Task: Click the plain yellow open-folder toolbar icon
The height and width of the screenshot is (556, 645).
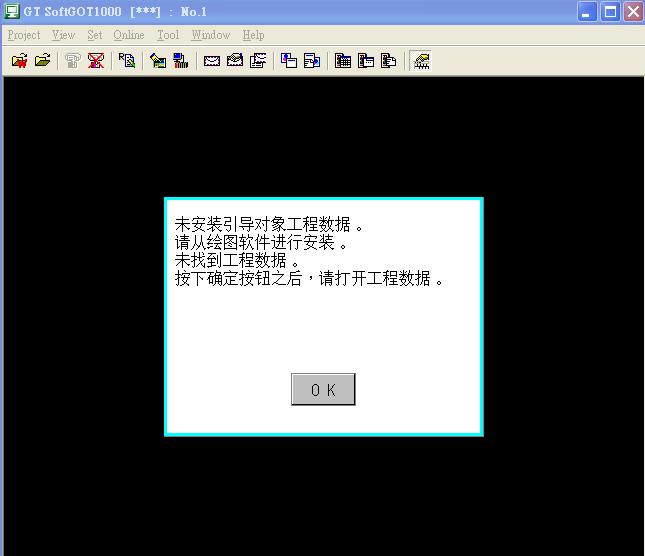Action: 42,61
